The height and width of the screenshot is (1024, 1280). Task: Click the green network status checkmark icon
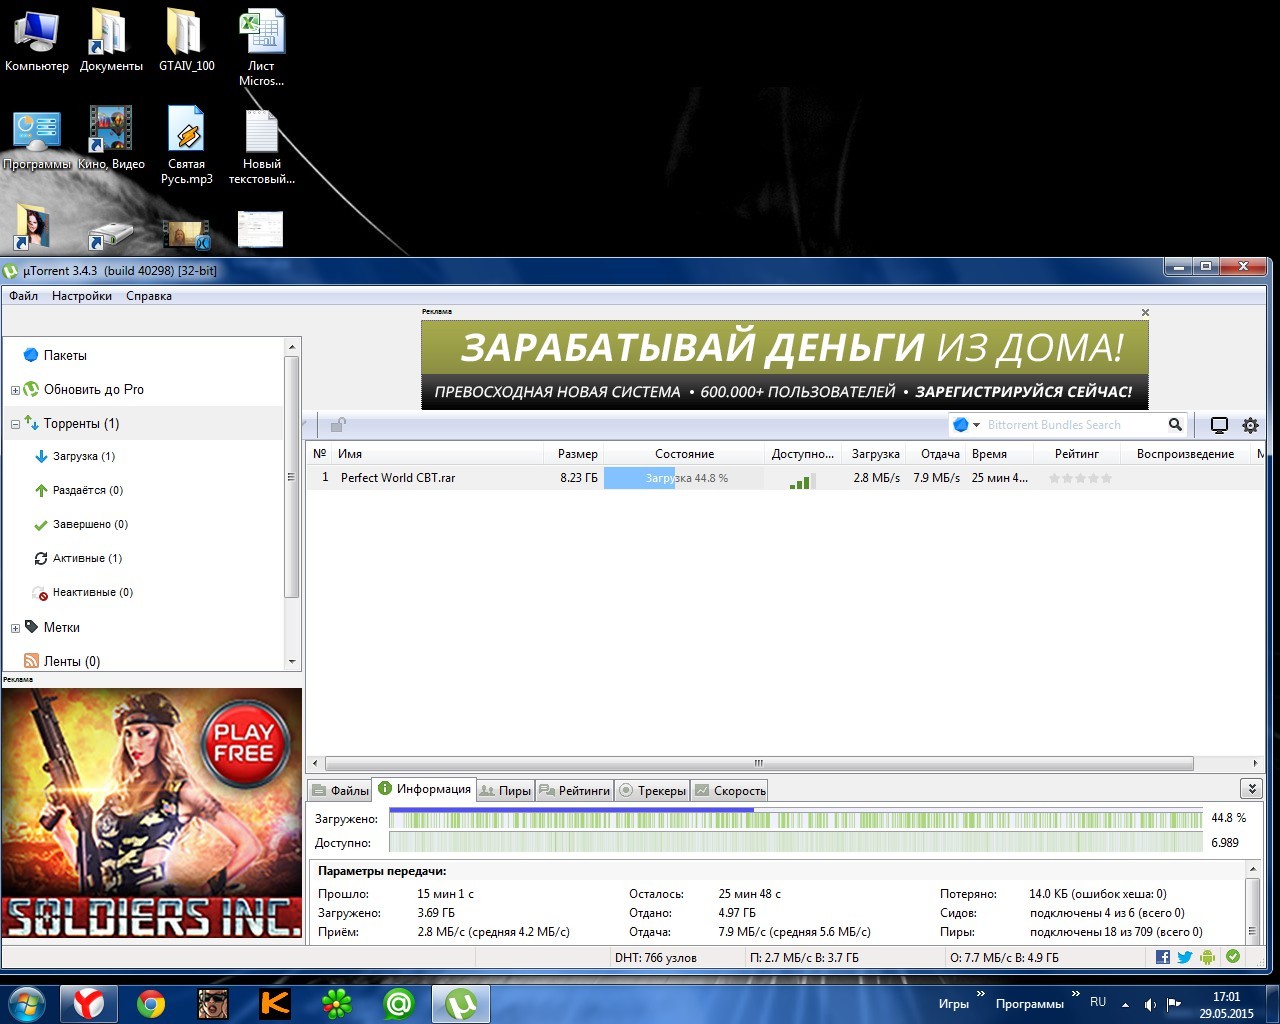pos(1233,957)
